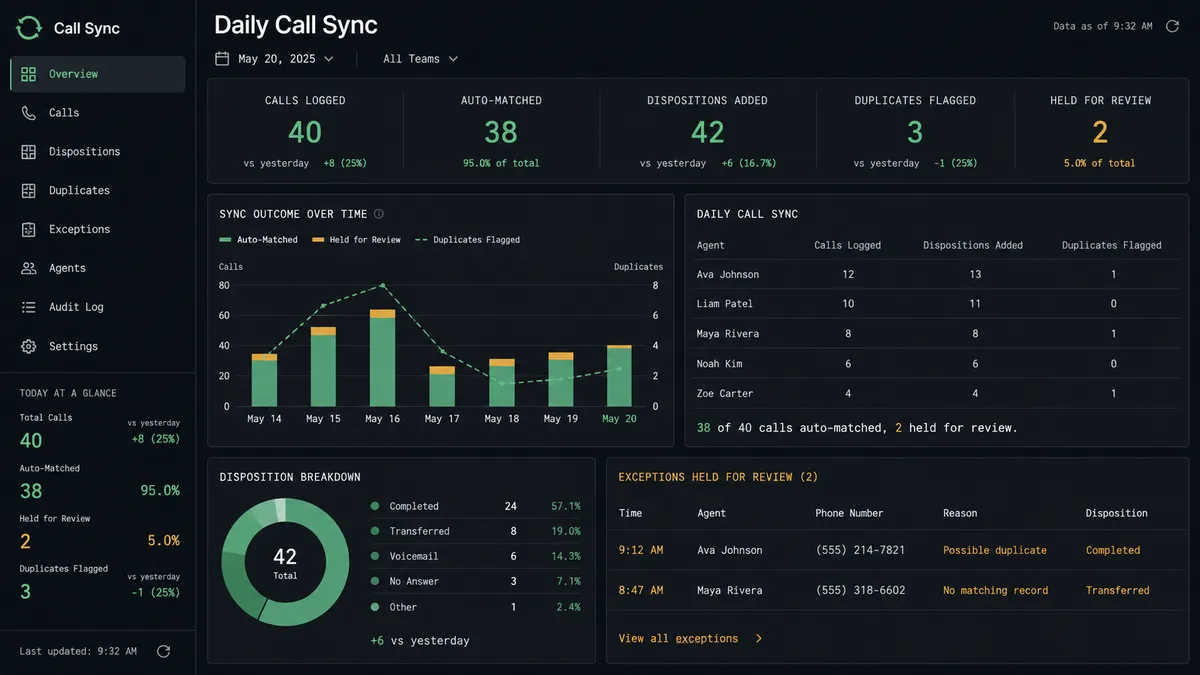Open the Audit Log menu item
This screenshot has width=1200, height=675.
click(97, 307)
